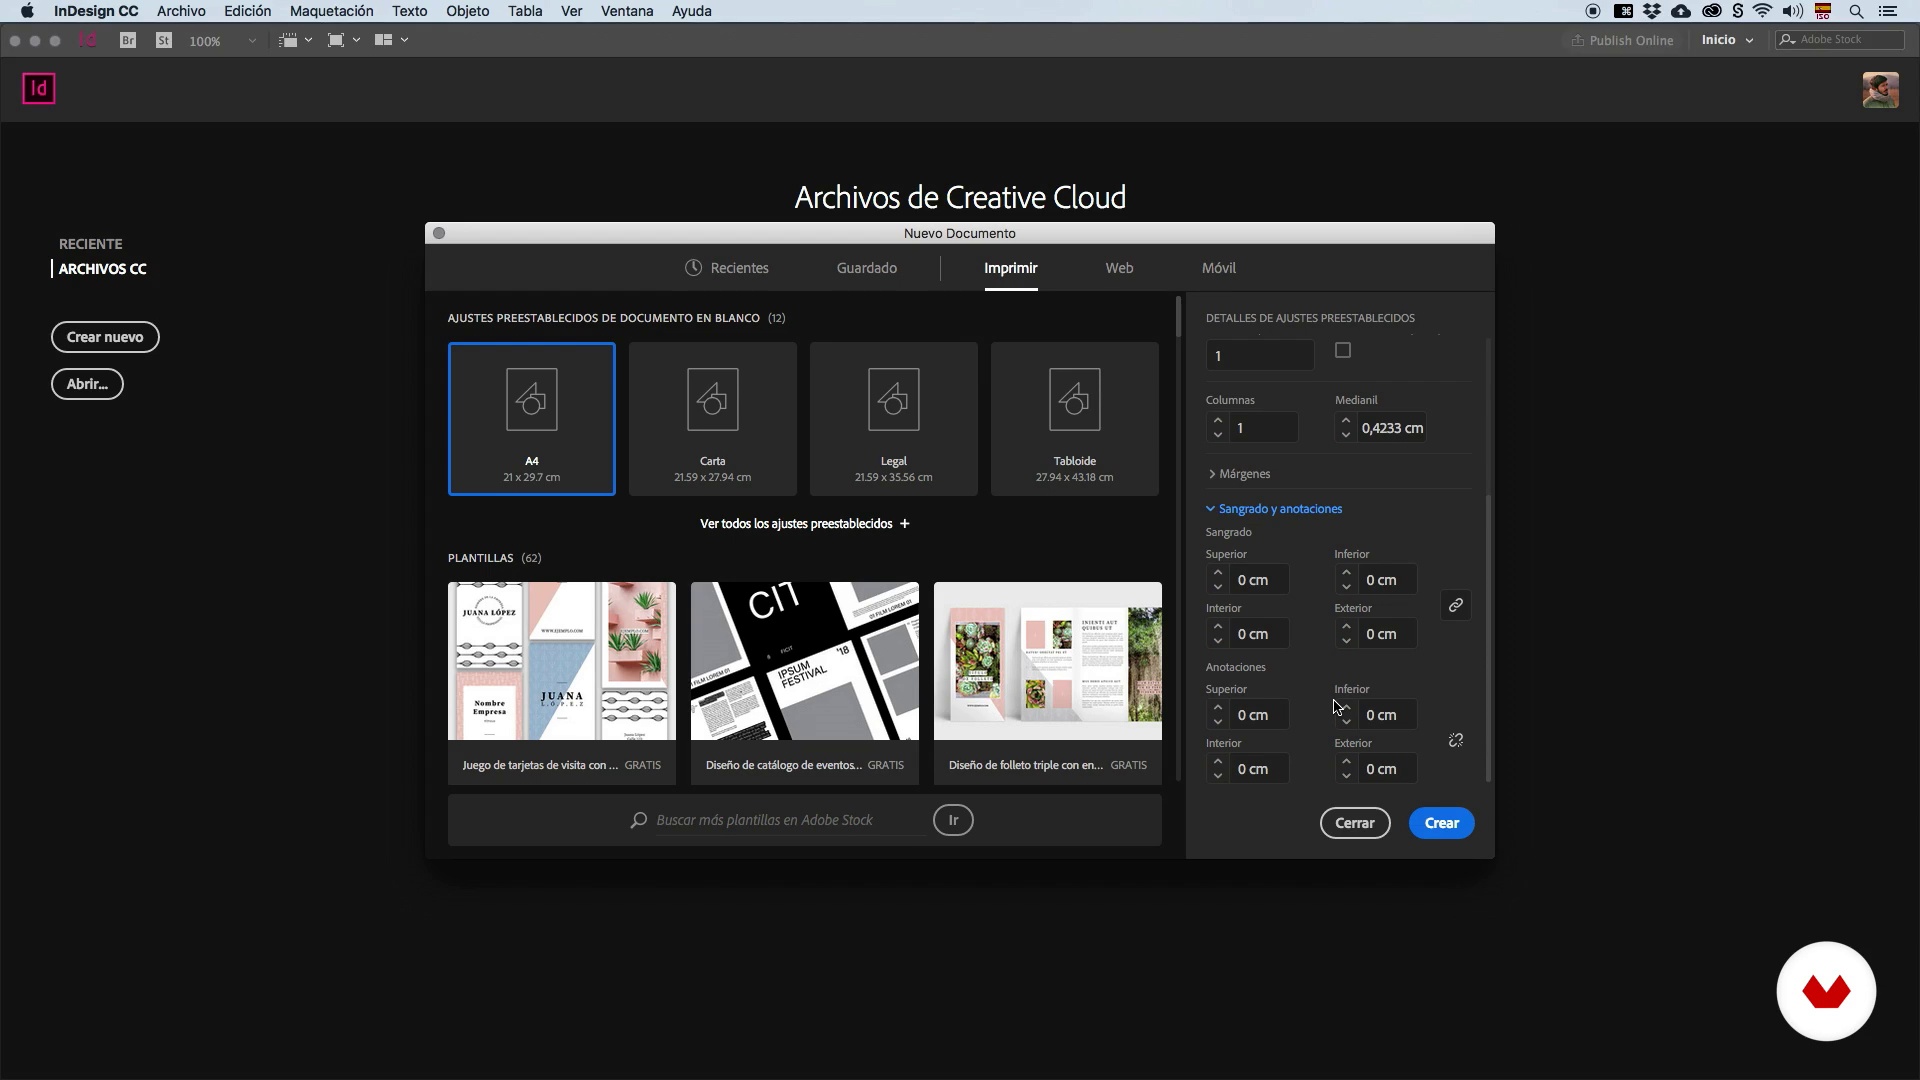The height and width of the screenshot is (1080, 1920).
Task: Open the screen mode icon in toolbar
Action: click(343, 41)
